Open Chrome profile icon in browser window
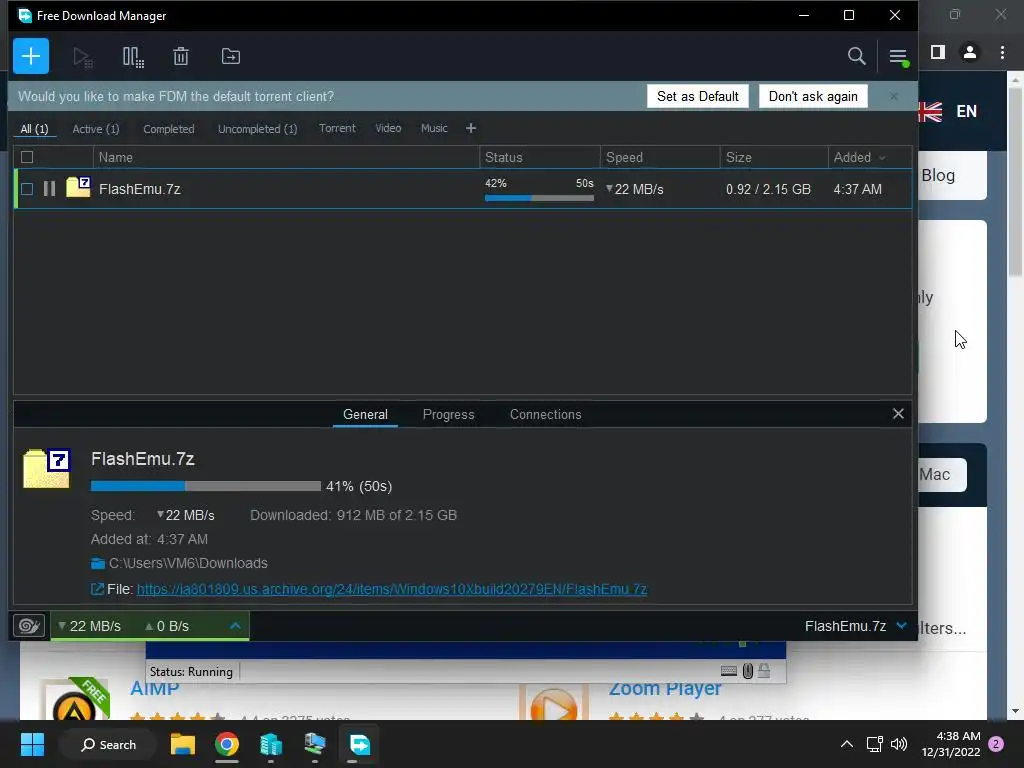 (x=970, y=52)
